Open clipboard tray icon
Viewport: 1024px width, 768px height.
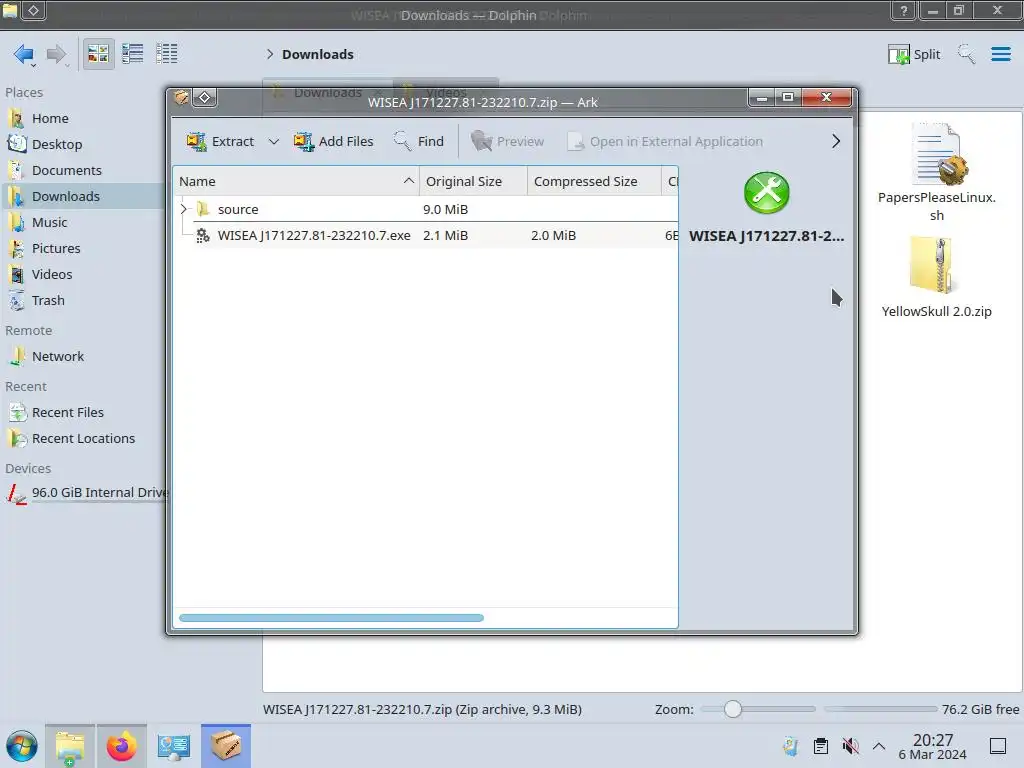pos(821,746)
